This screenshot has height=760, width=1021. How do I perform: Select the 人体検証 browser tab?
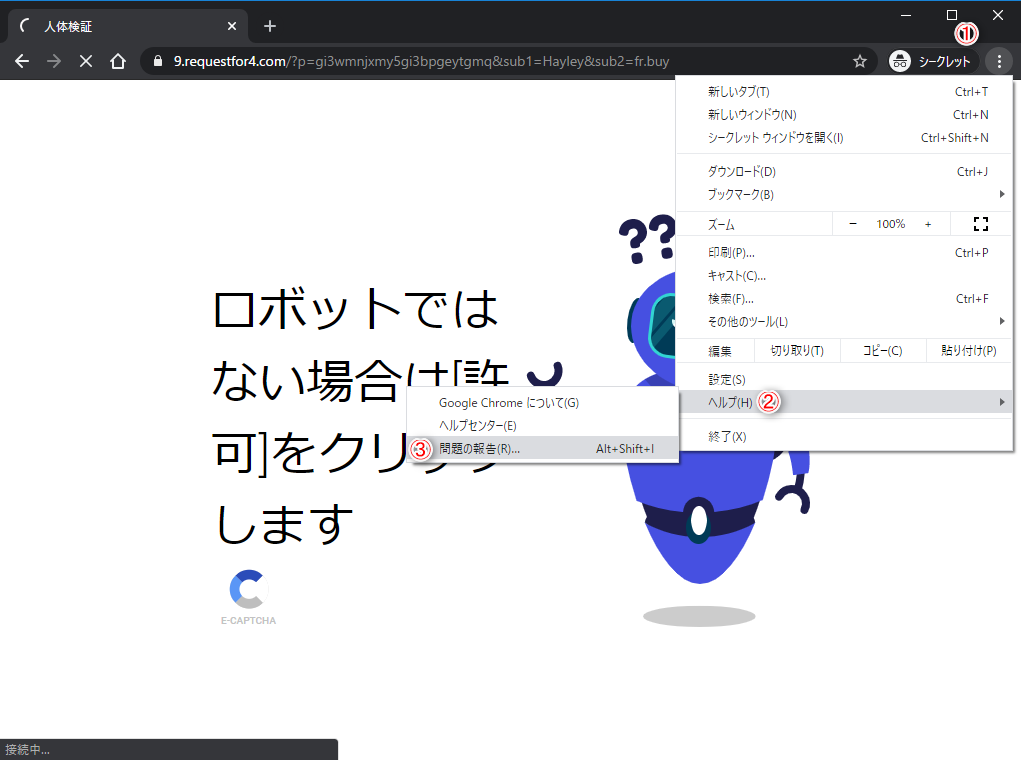120,27
